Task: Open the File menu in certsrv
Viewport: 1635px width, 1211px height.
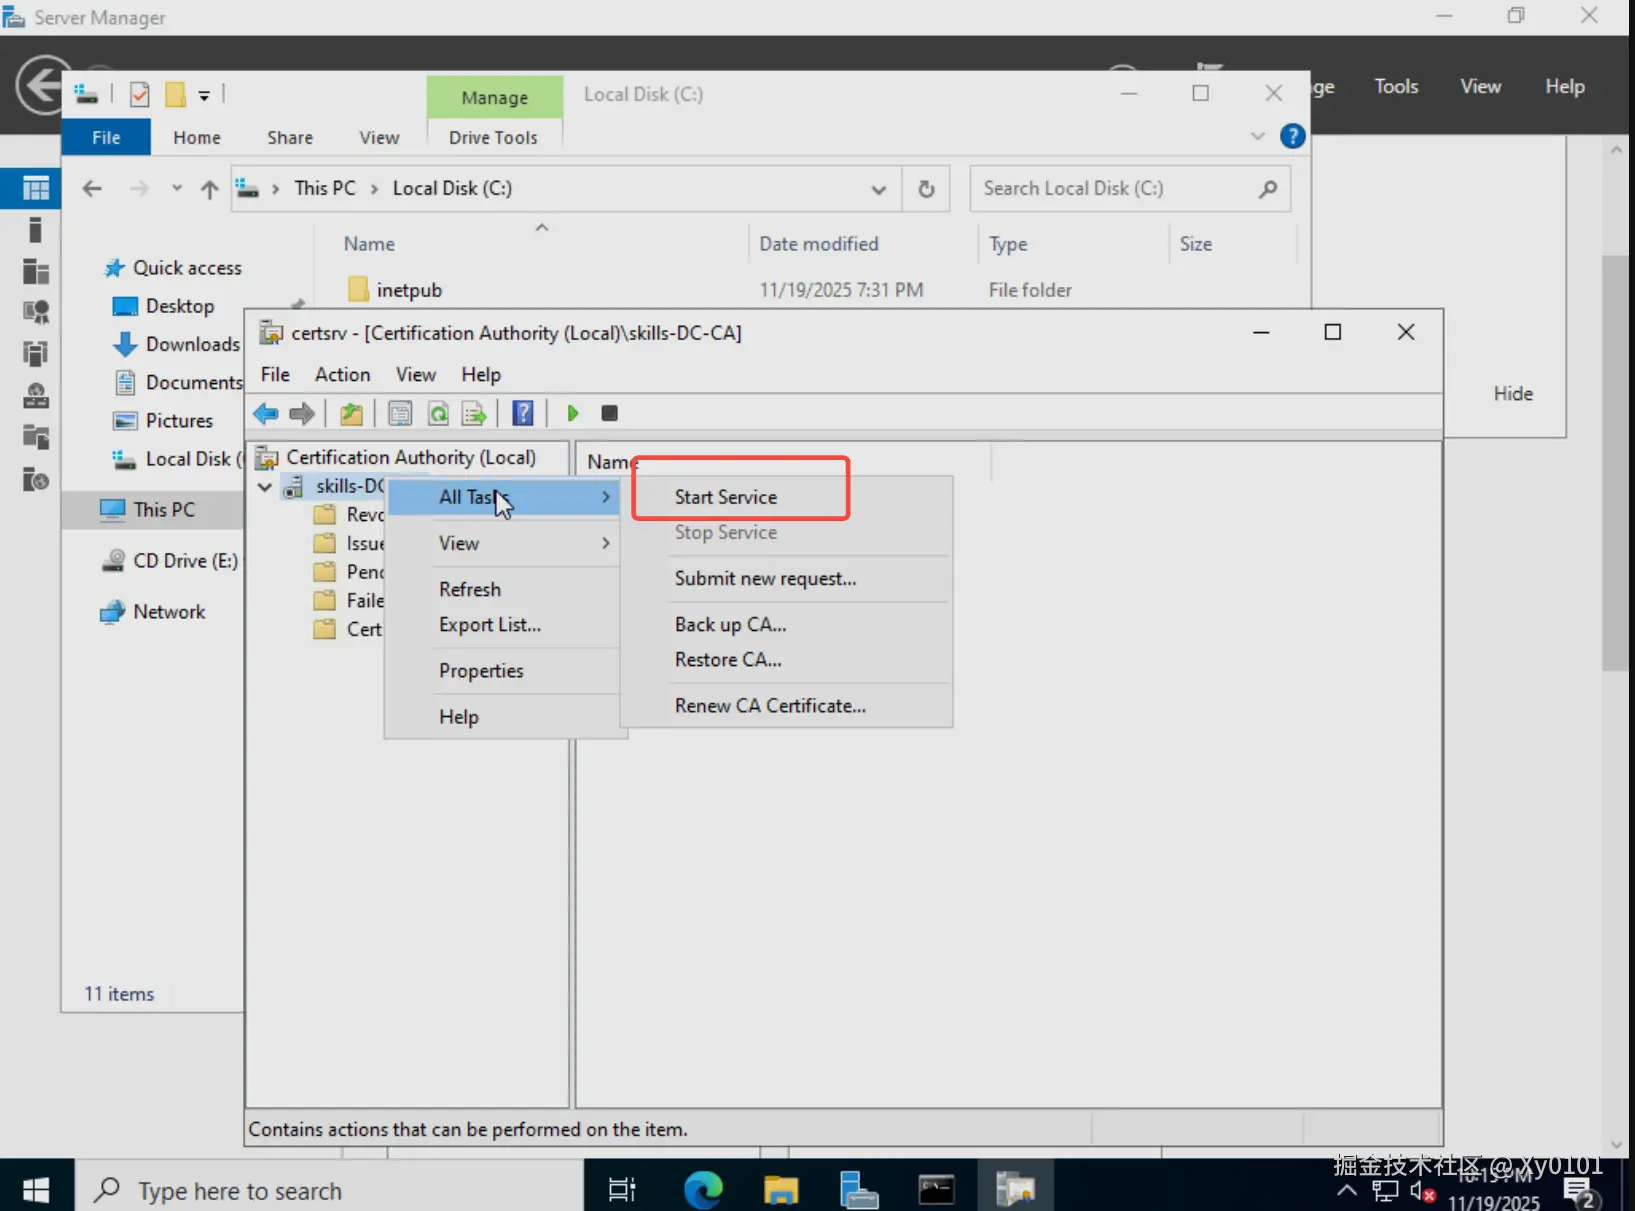Action: pyautogui.click(x=275, y=374)
